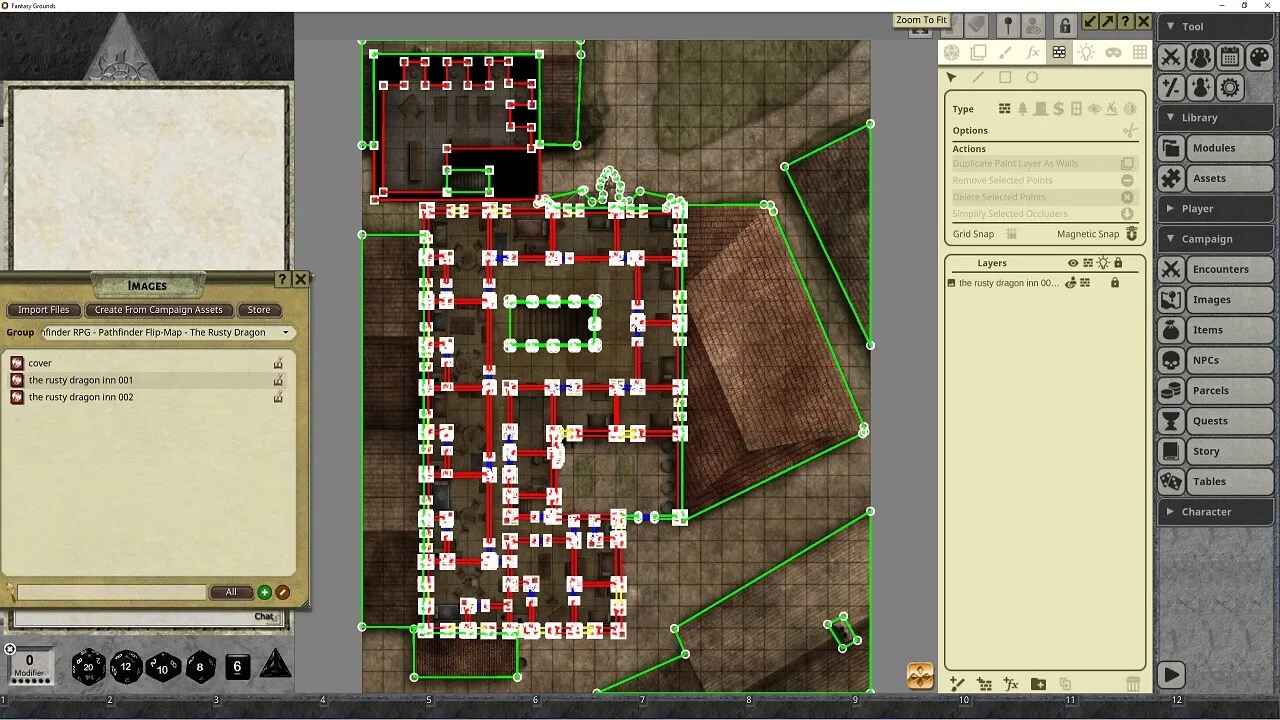This screenshot has height=720, width=1280.
Task: Open the Modifiers plus/minus icon
Action: (x=1171, y=87)
